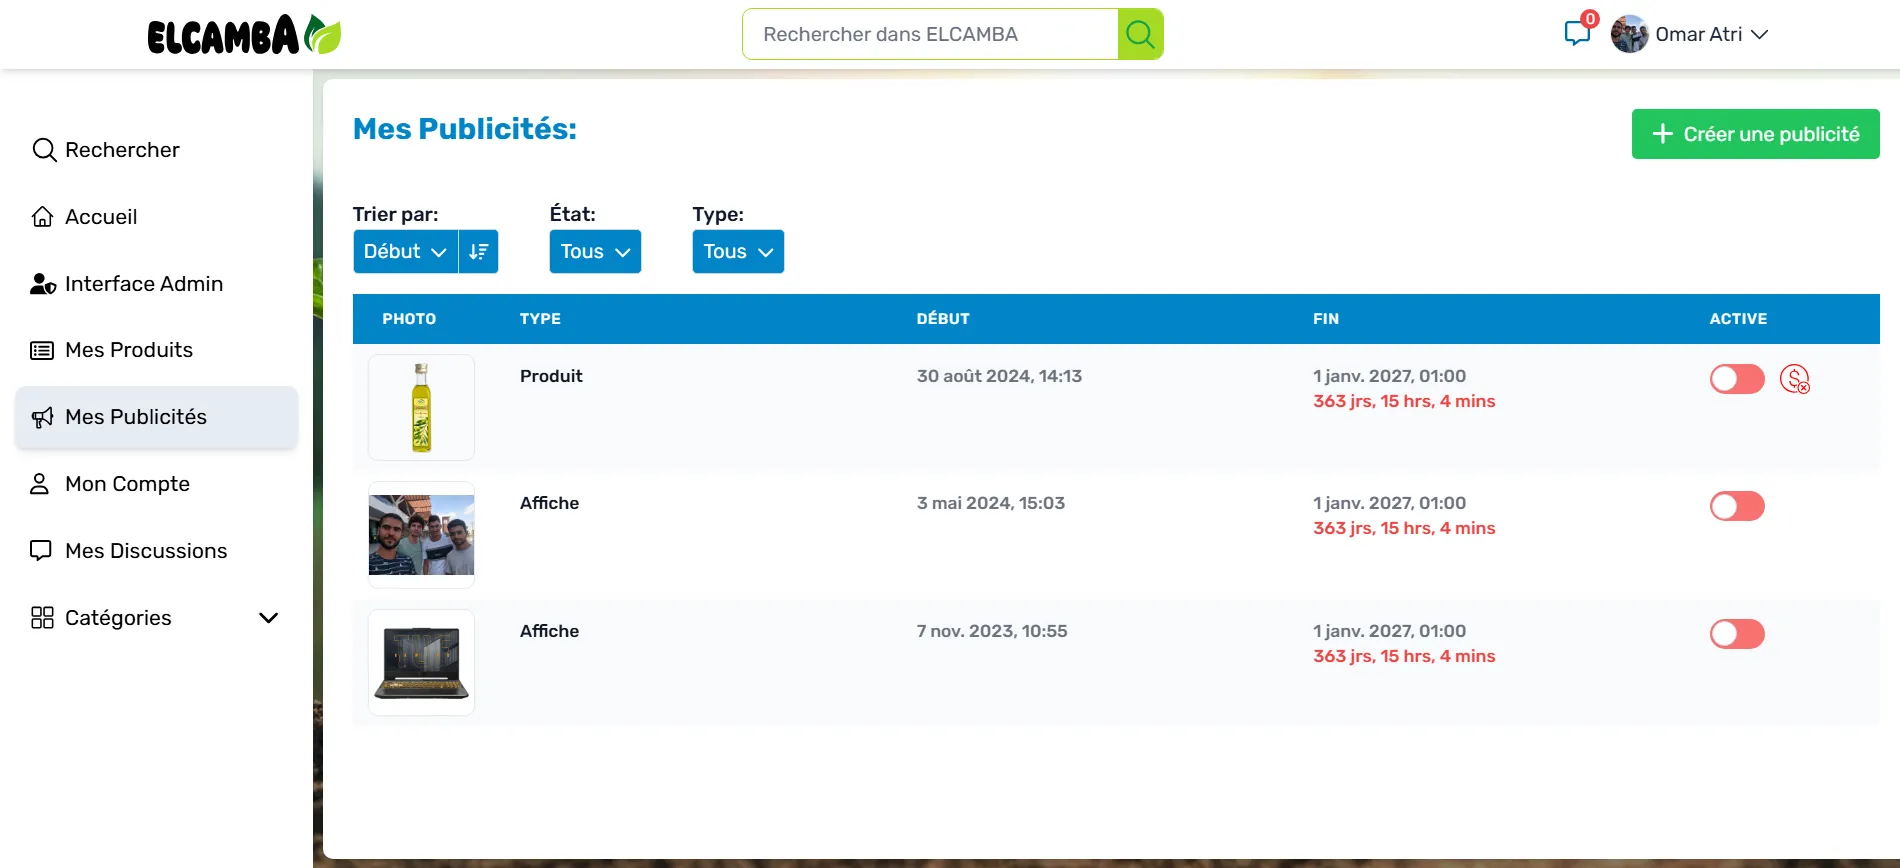Expand the Catégories chevron in sidebar
1900x868 pixels.
[x=268, y=618]
